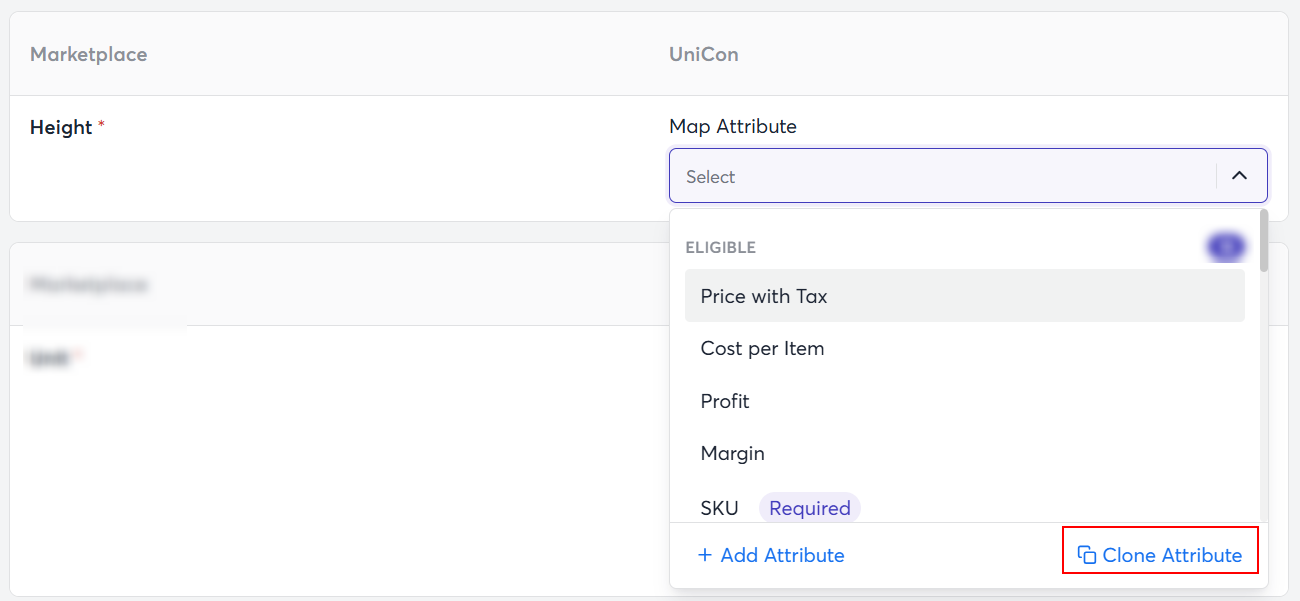
Task: Click the UniCon column header
Action: [x=704, y=55]
